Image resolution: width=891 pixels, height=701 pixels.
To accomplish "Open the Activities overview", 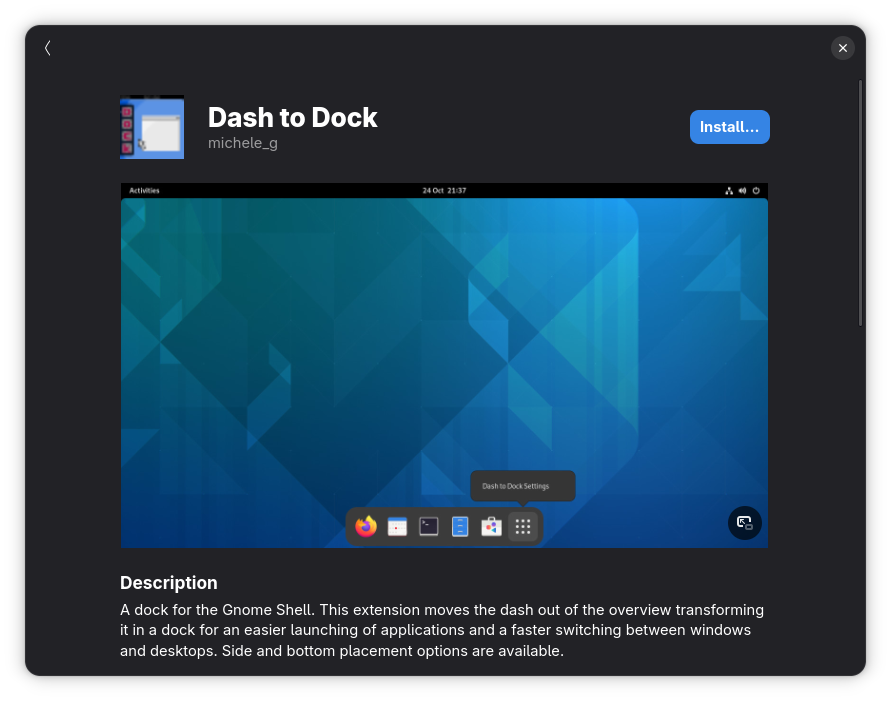I will click(x=144, y=190).
